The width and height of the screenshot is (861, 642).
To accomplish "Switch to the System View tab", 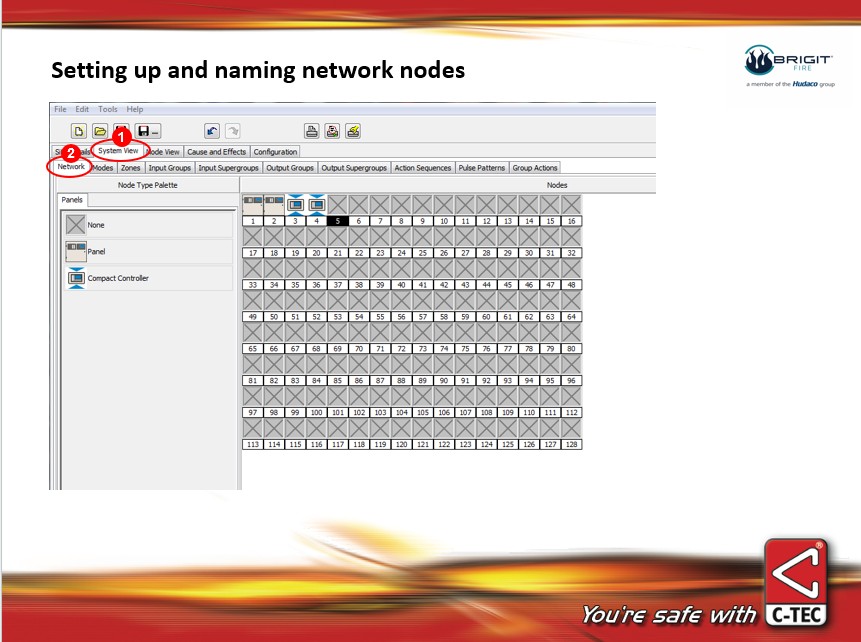I will pyautogui.click(x=118, y=151).
